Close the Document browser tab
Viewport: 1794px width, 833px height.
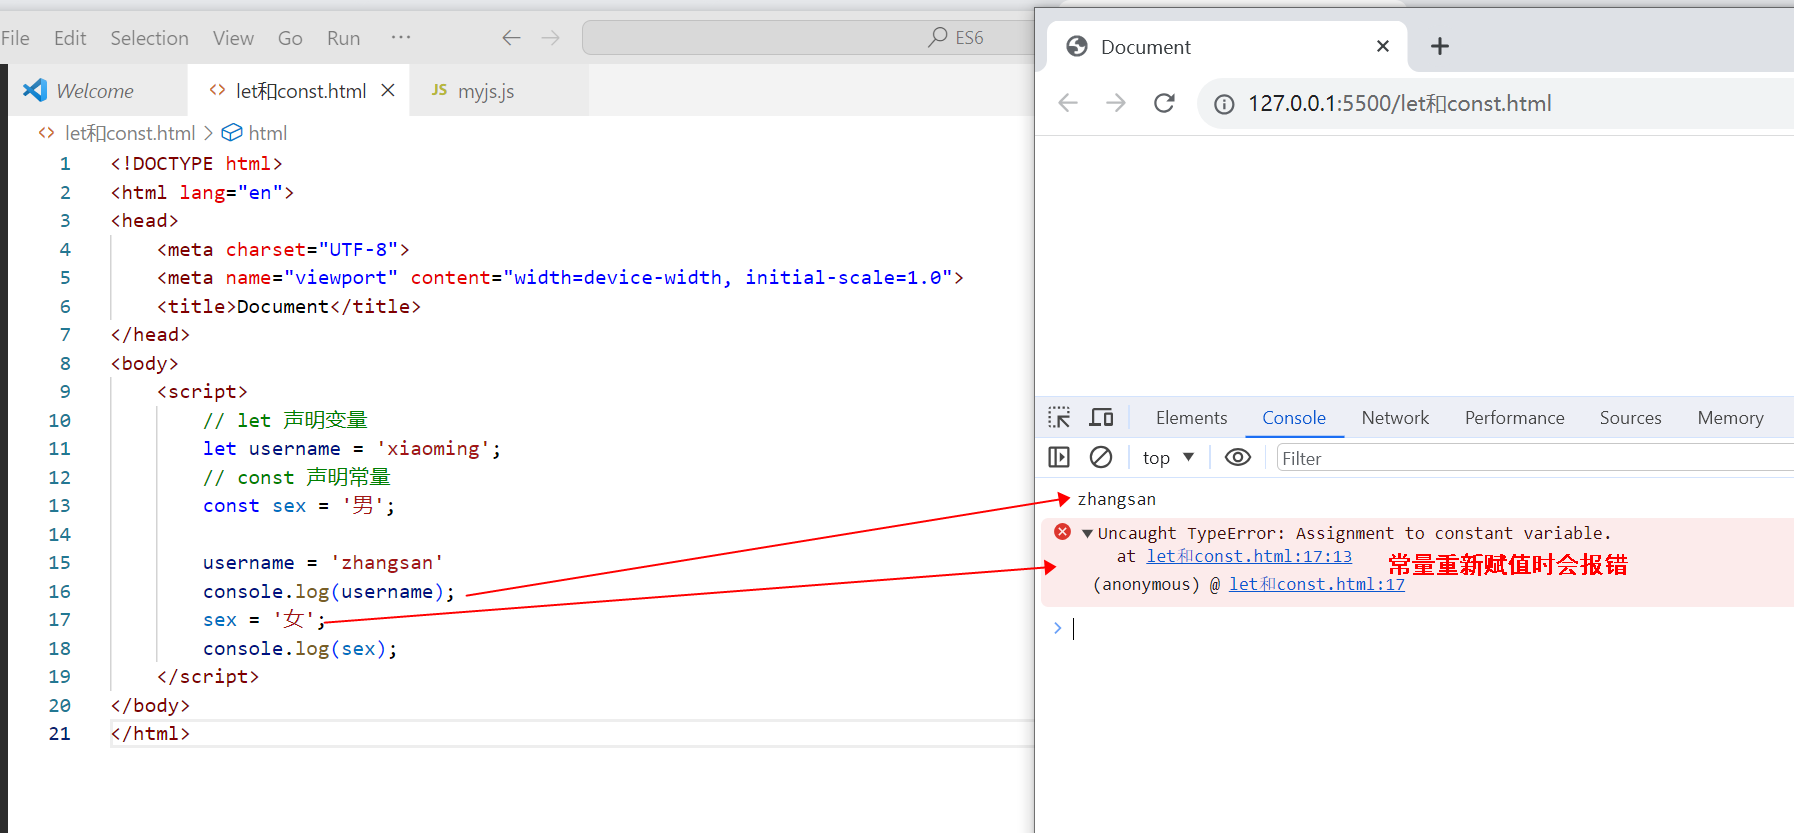point(1383,46)
